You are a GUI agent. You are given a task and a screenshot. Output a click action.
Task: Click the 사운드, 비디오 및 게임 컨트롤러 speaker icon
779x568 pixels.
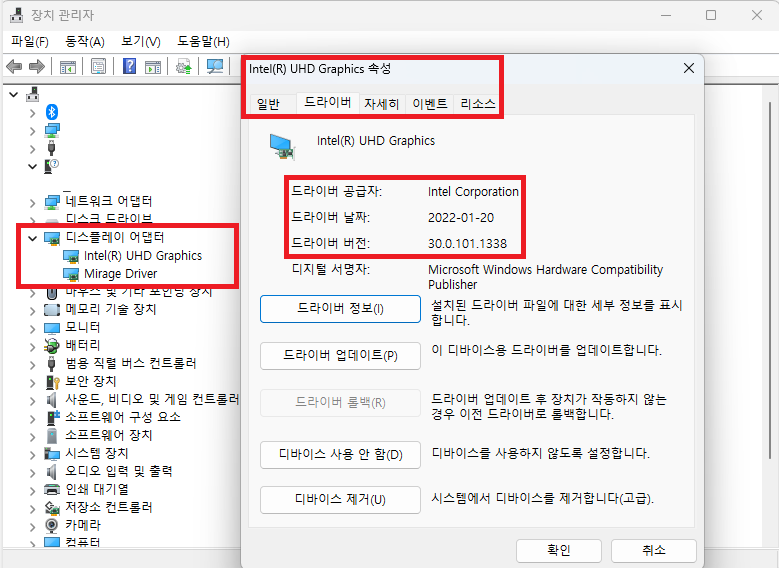click(51, 400)
